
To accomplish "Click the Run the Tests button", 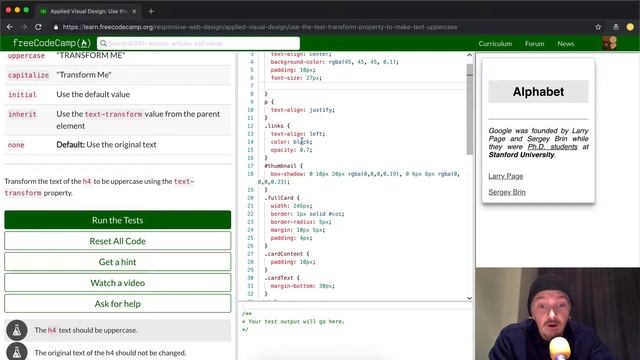I will coord(118,220).
